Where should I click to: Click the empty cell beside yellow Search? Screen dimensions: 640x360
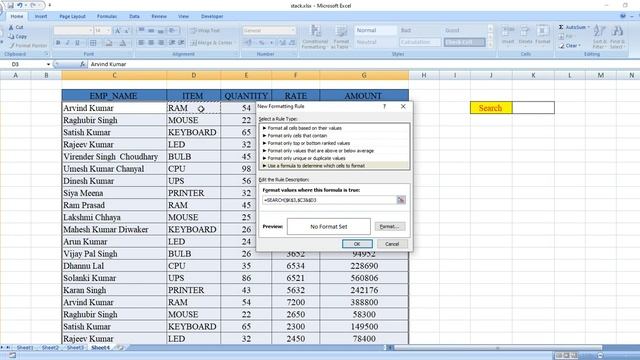pyautogui.click(x=533, y=108)
